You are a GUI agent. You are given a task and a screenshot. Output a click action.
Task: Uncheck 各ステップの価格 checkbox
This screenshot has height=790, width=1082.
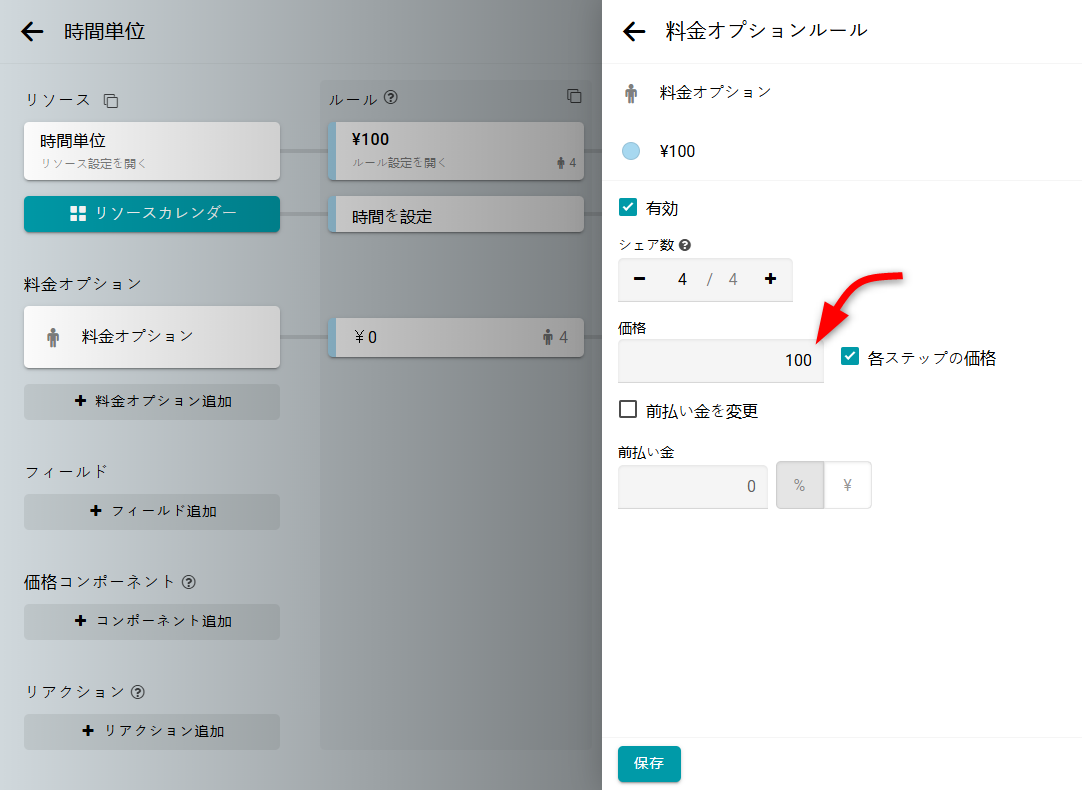[x=850, y=357]
